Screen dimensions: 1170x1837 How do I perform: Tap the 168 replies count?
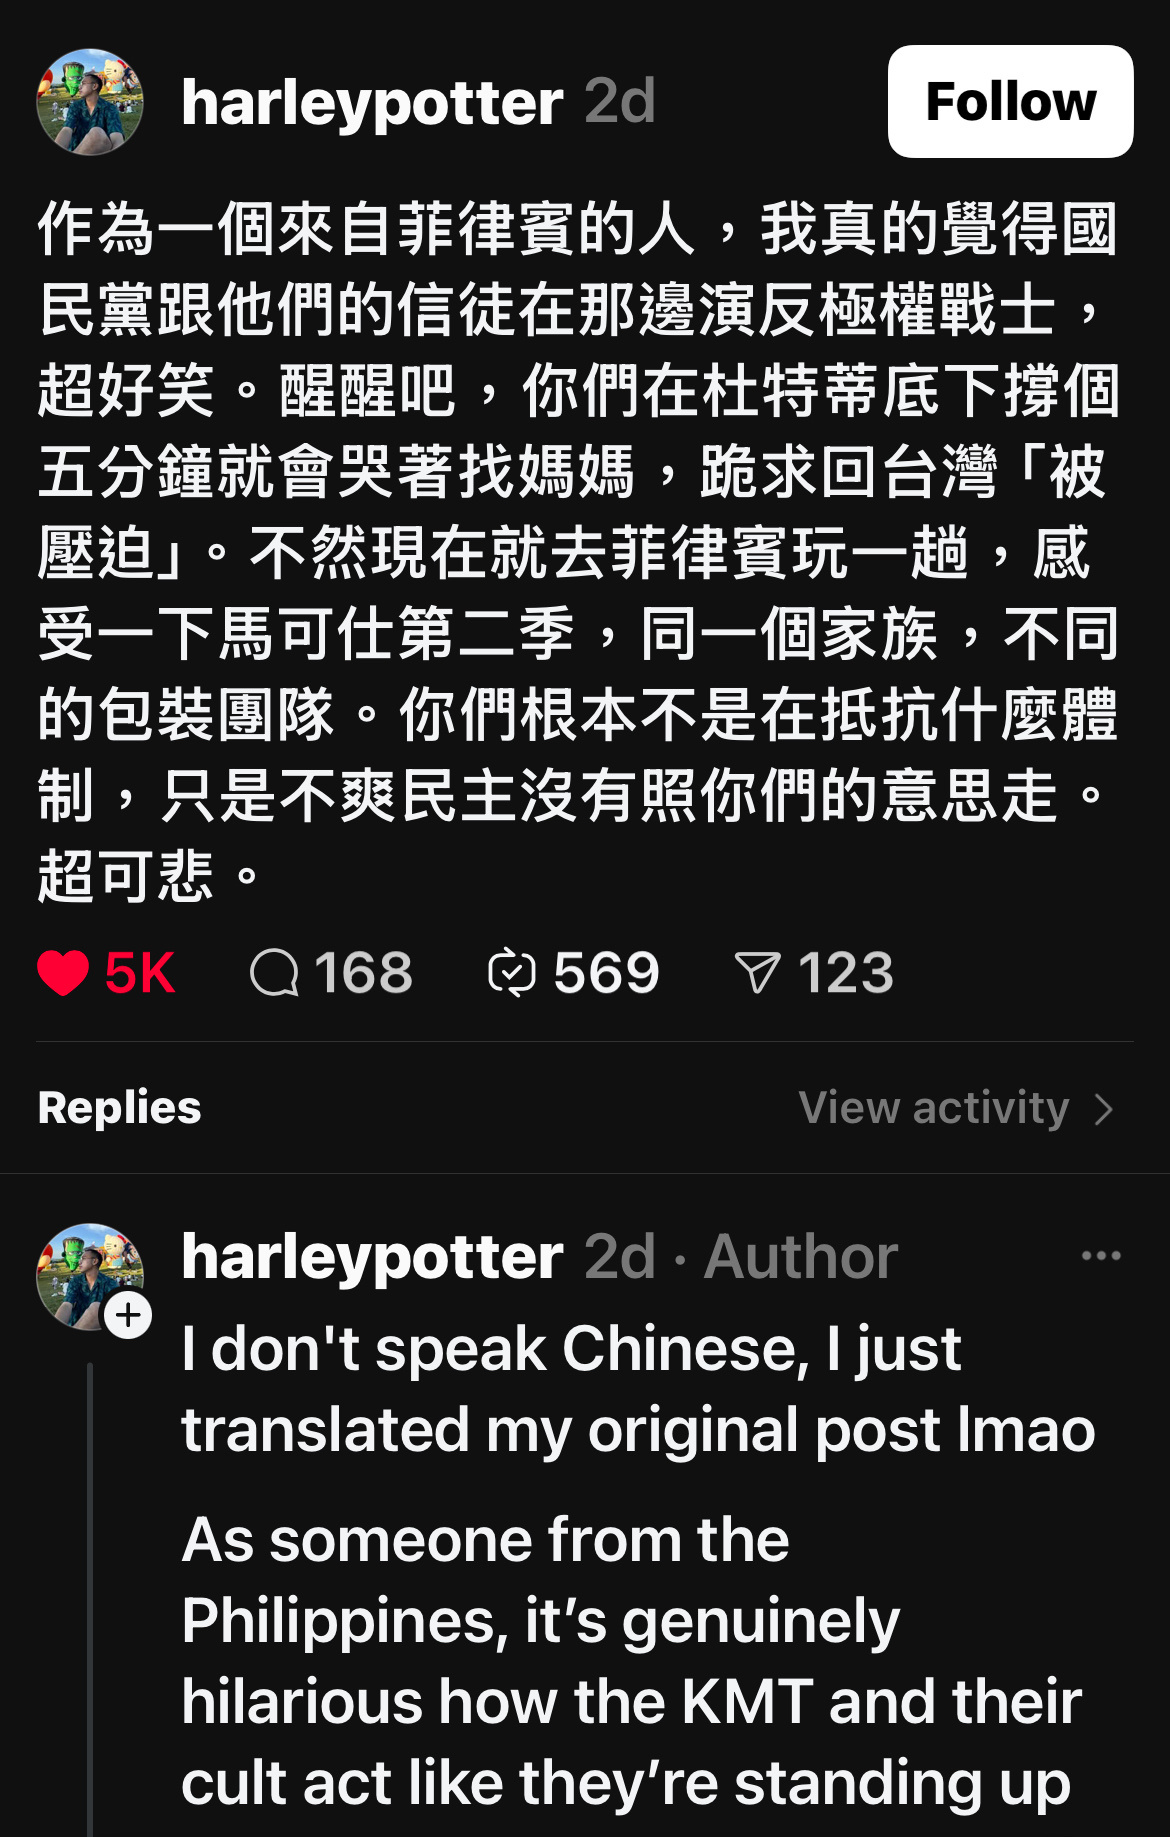[x=363, y=973]
